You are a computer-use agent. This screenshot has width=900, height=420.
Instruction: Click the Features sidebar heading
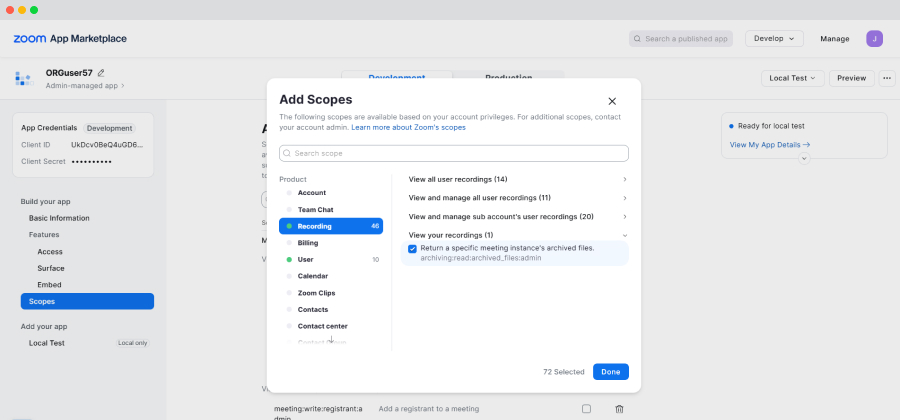coord(44,235)
